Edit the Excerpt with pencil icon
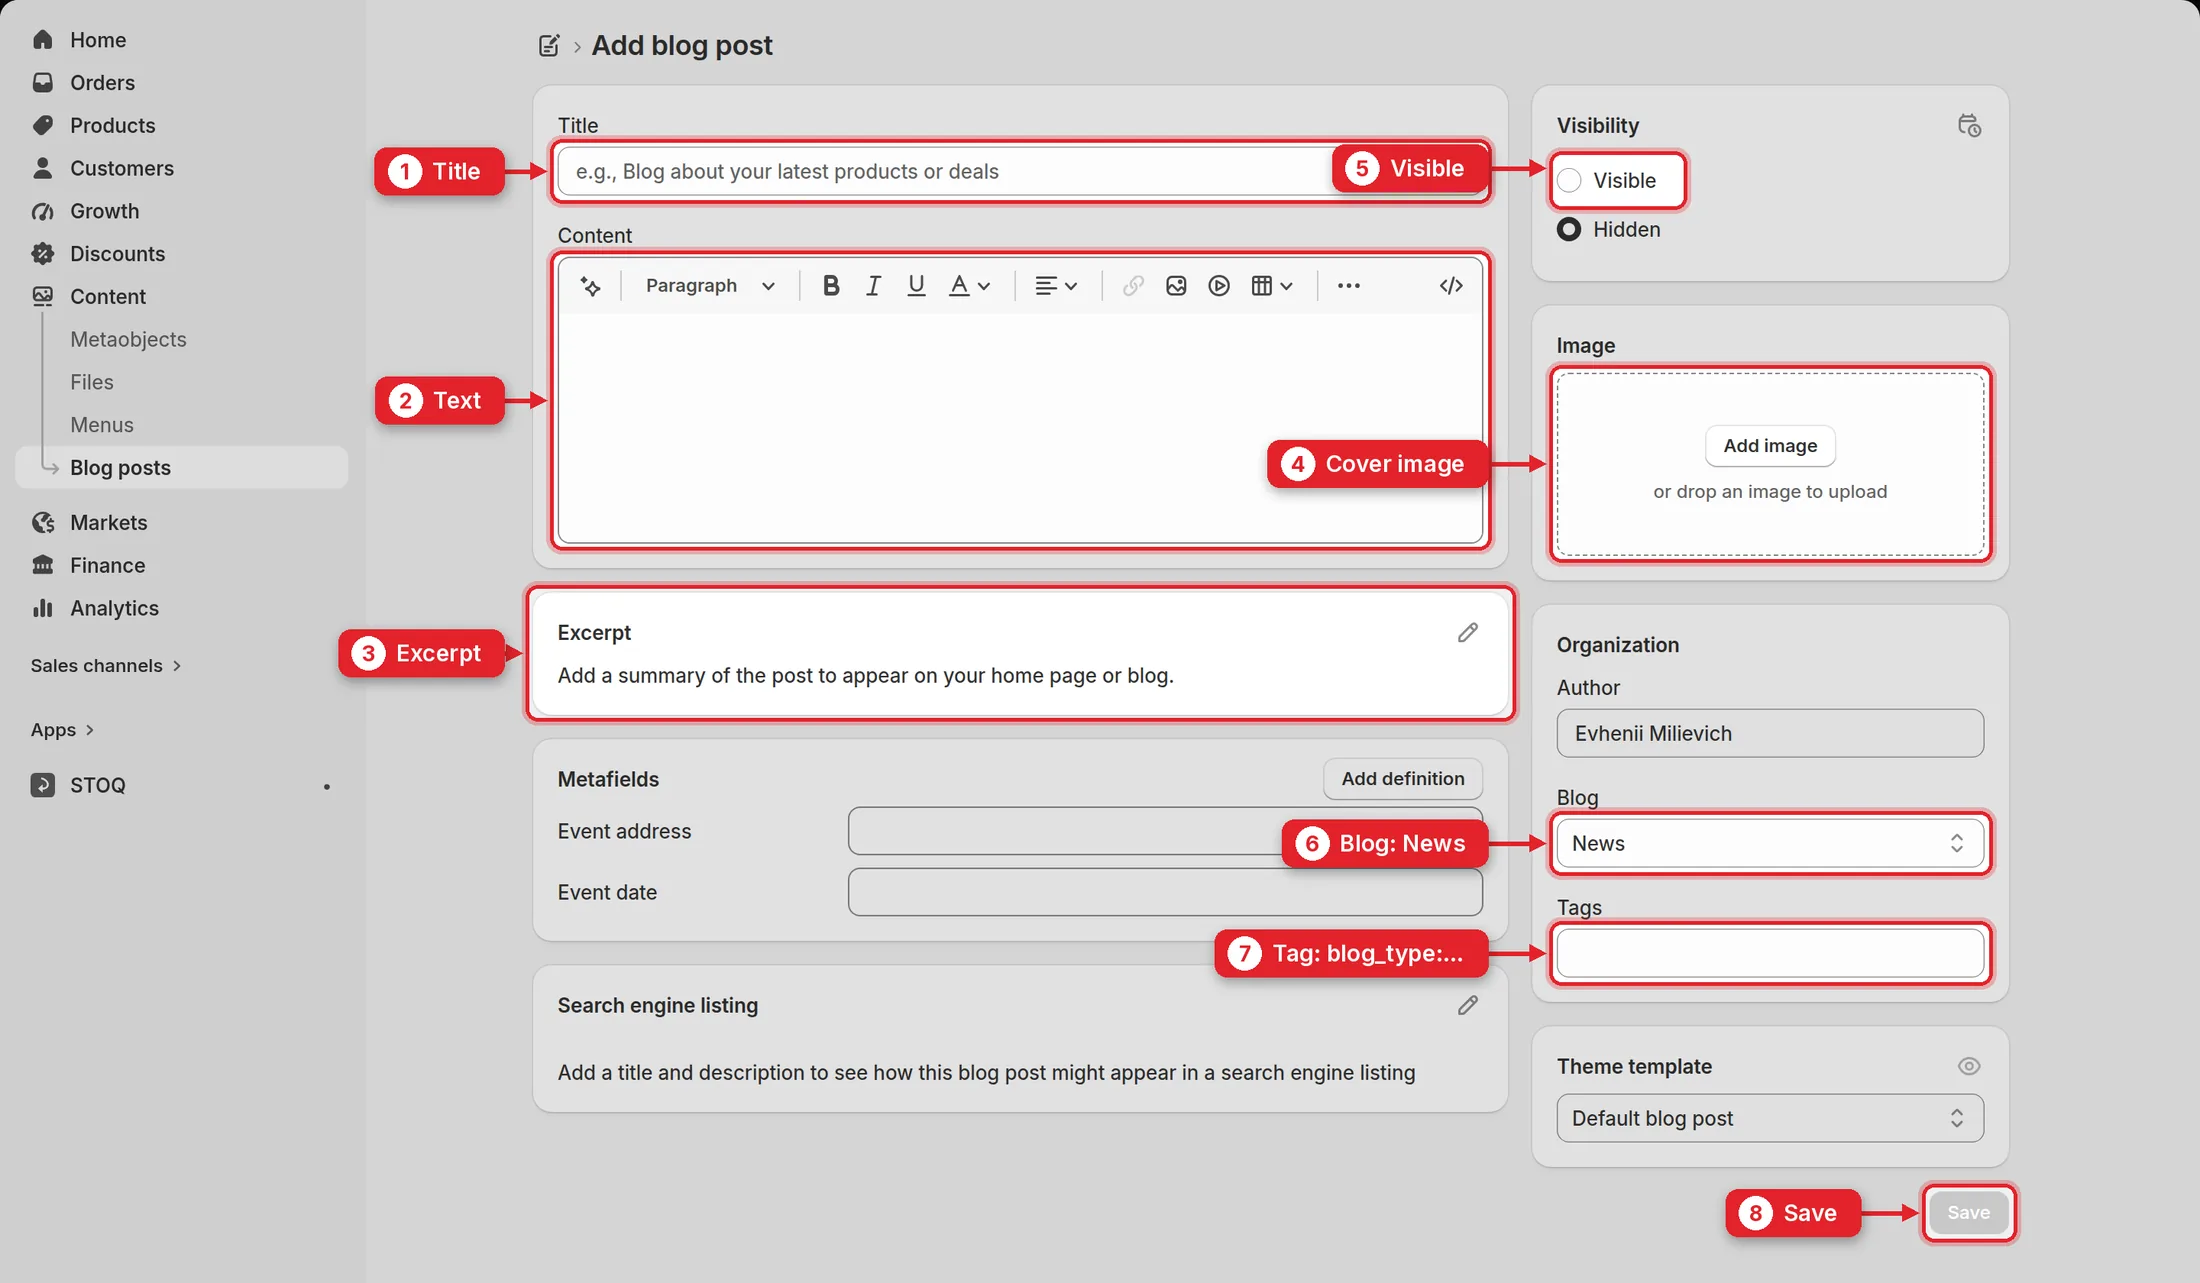2200x1283 pixels. (1467, 633)
